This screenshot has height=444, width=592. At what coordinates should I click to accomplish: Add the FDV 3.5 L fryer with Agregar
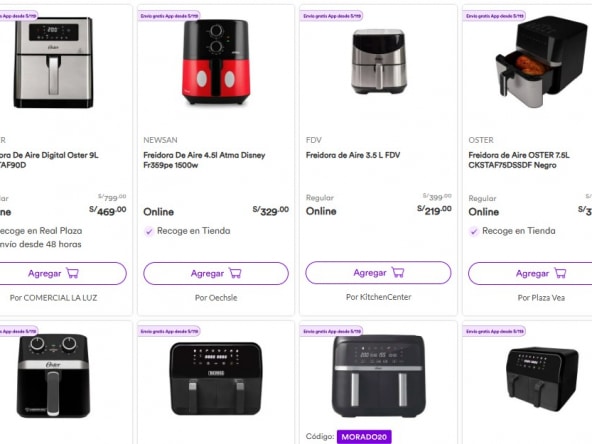click(x=378, y=273)
